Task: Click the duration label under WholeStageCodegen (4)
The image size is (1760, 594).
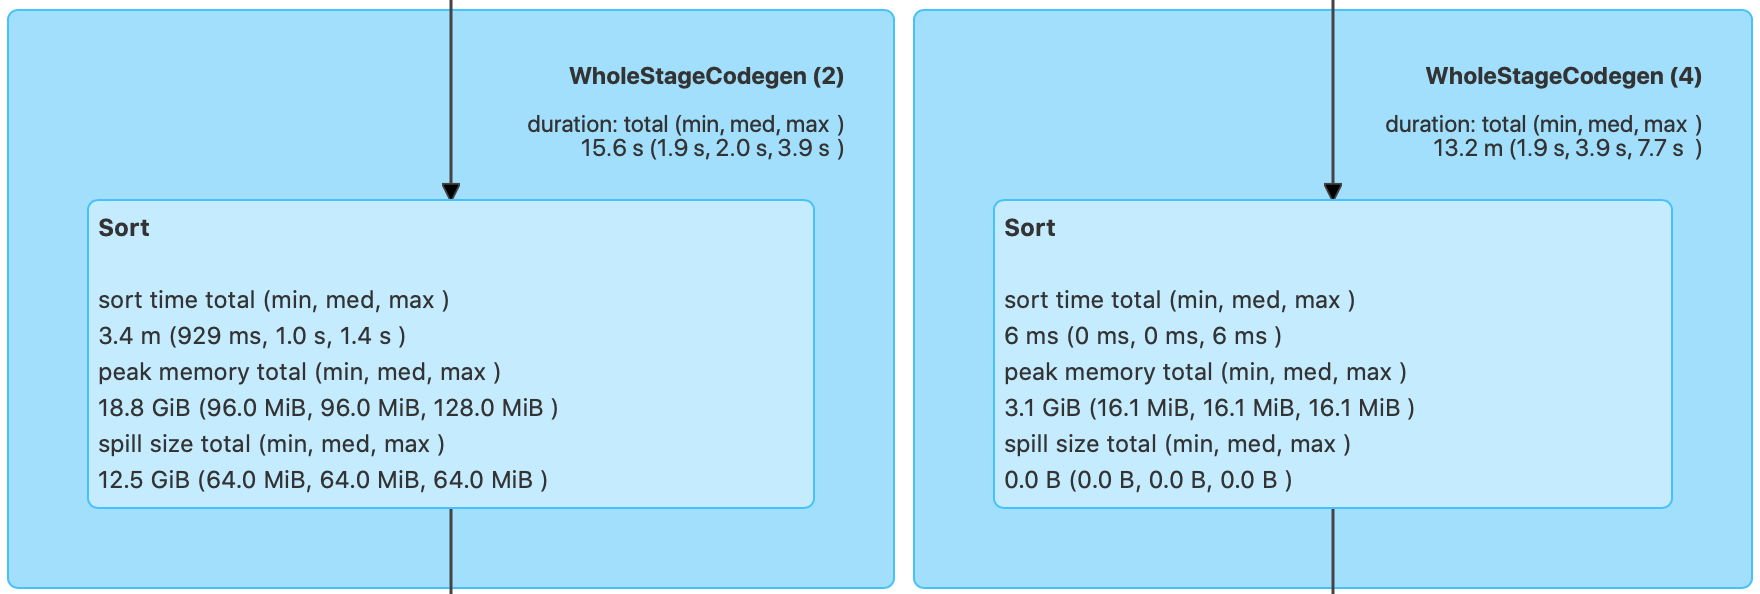Action: (x=1543, y=124)
